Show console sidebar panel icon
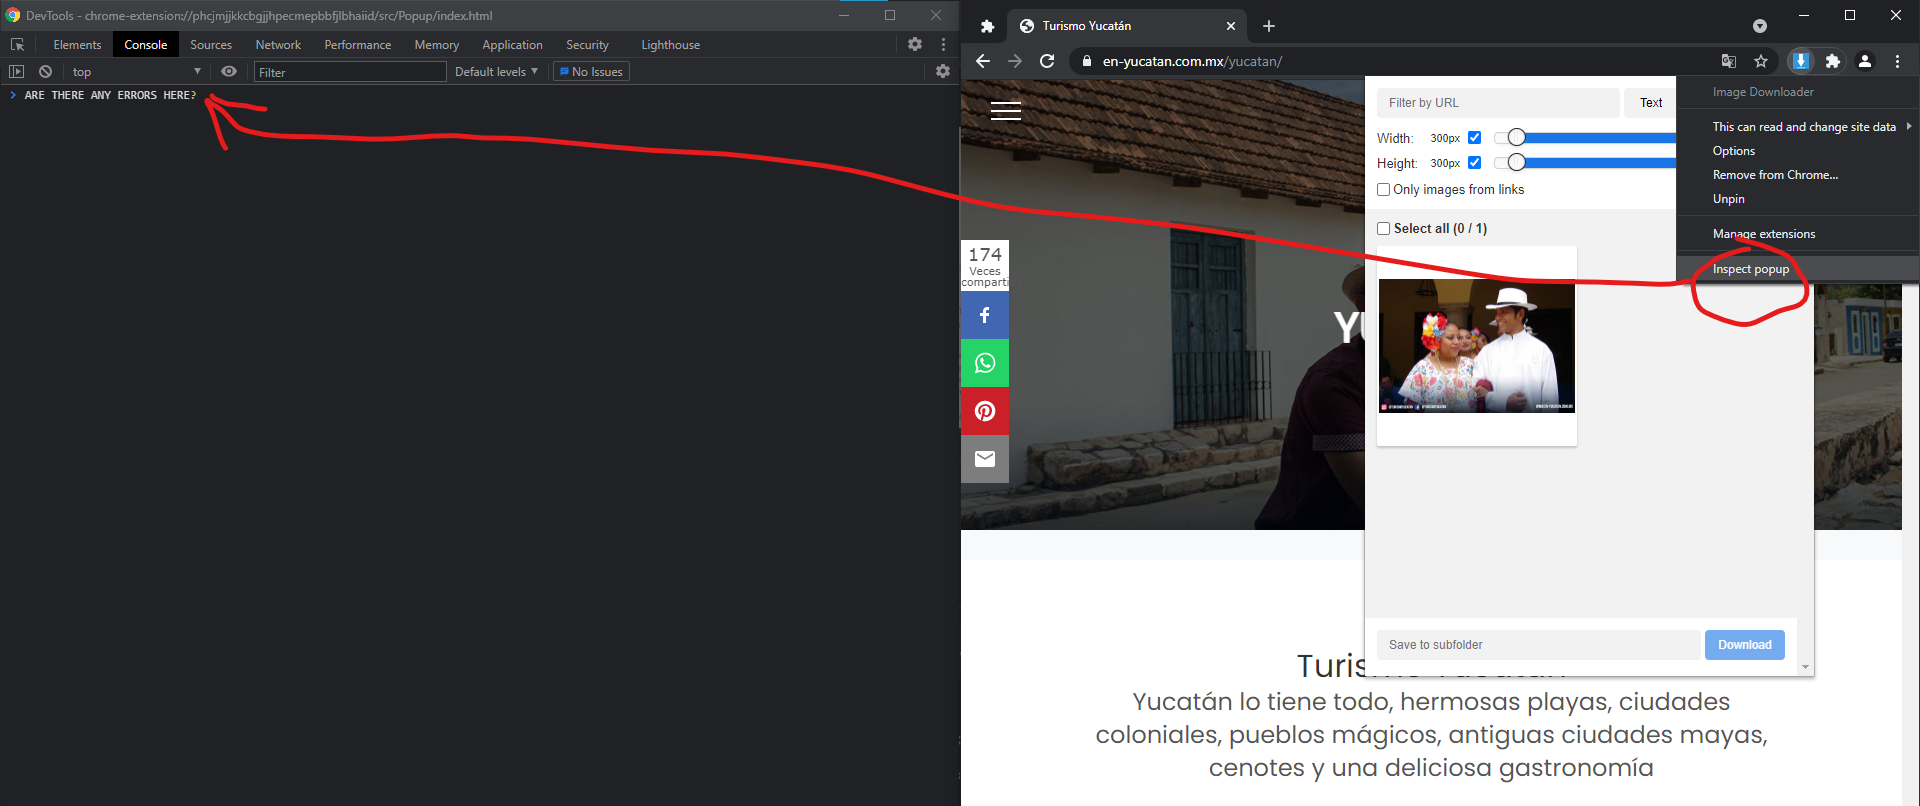 [x=16, y=72]
